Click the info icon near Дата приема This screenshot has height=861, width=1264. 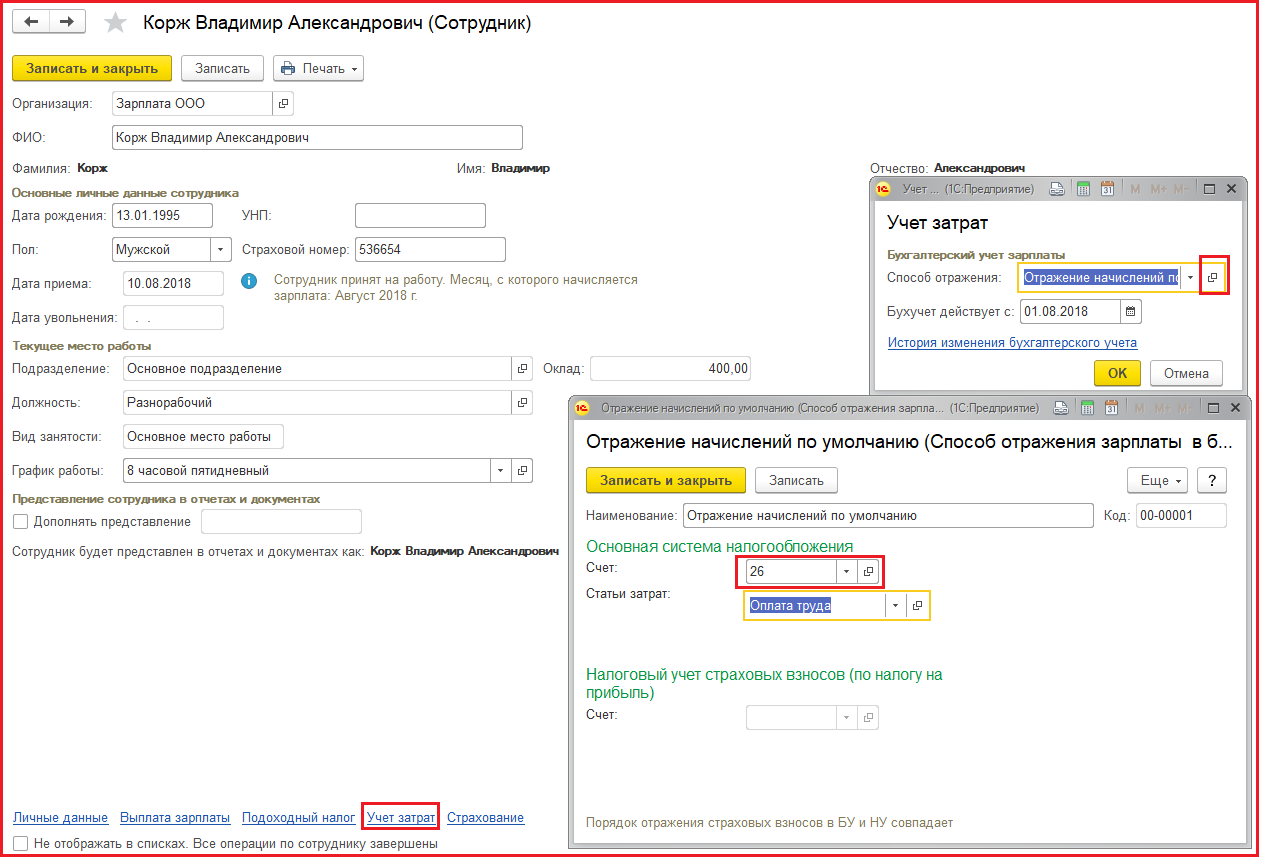tap(249, 282)
